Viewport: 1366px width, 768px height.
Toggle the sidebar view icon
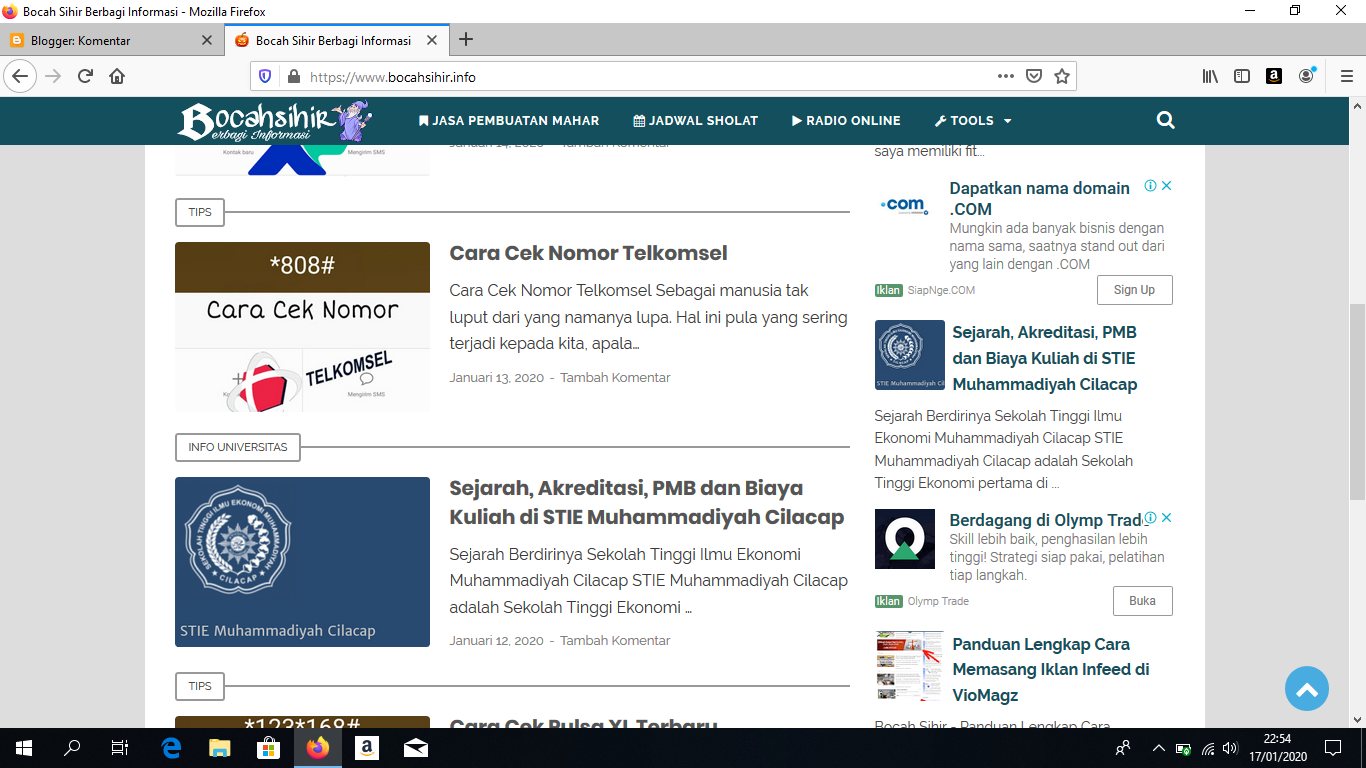pyautogui.click(x=1242, y=76)
